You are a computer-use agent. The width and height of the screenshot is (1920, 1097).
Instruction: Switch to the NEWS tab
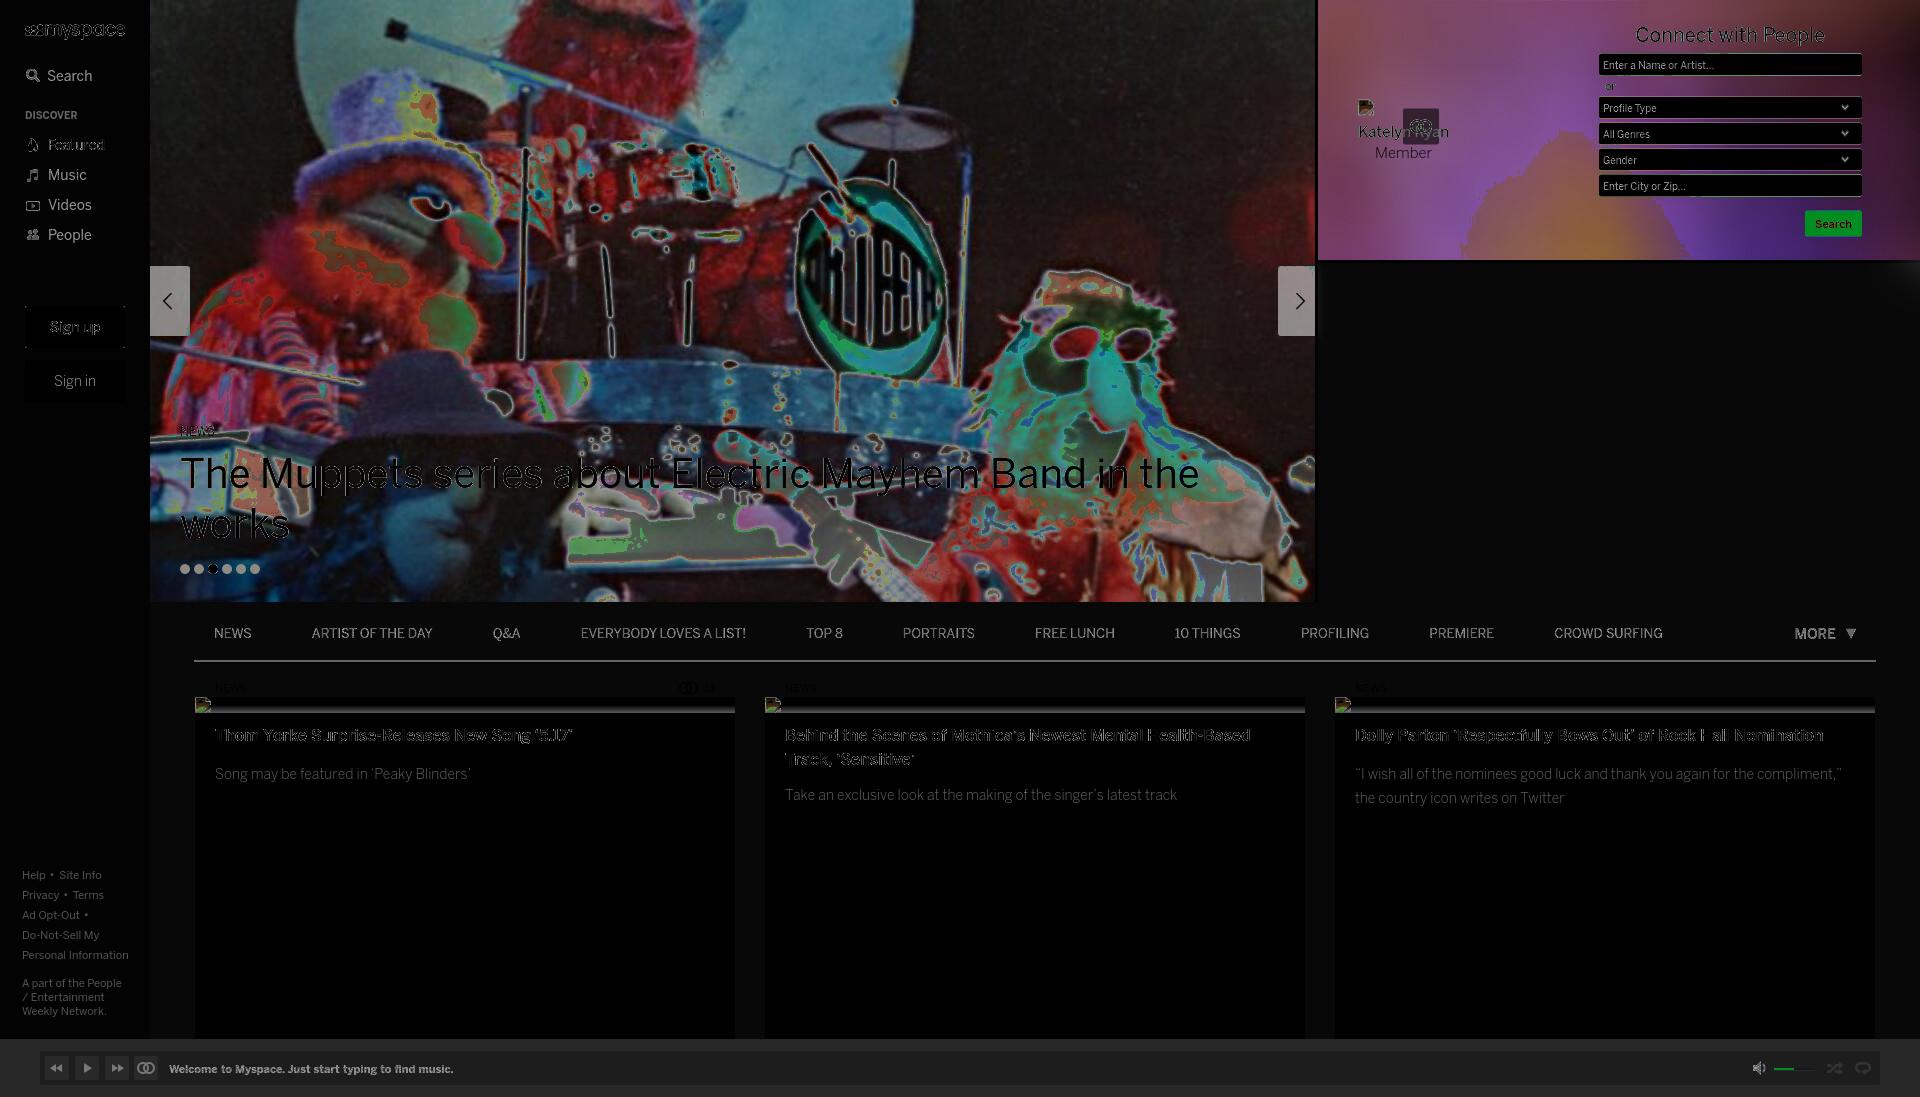(233, 634)
